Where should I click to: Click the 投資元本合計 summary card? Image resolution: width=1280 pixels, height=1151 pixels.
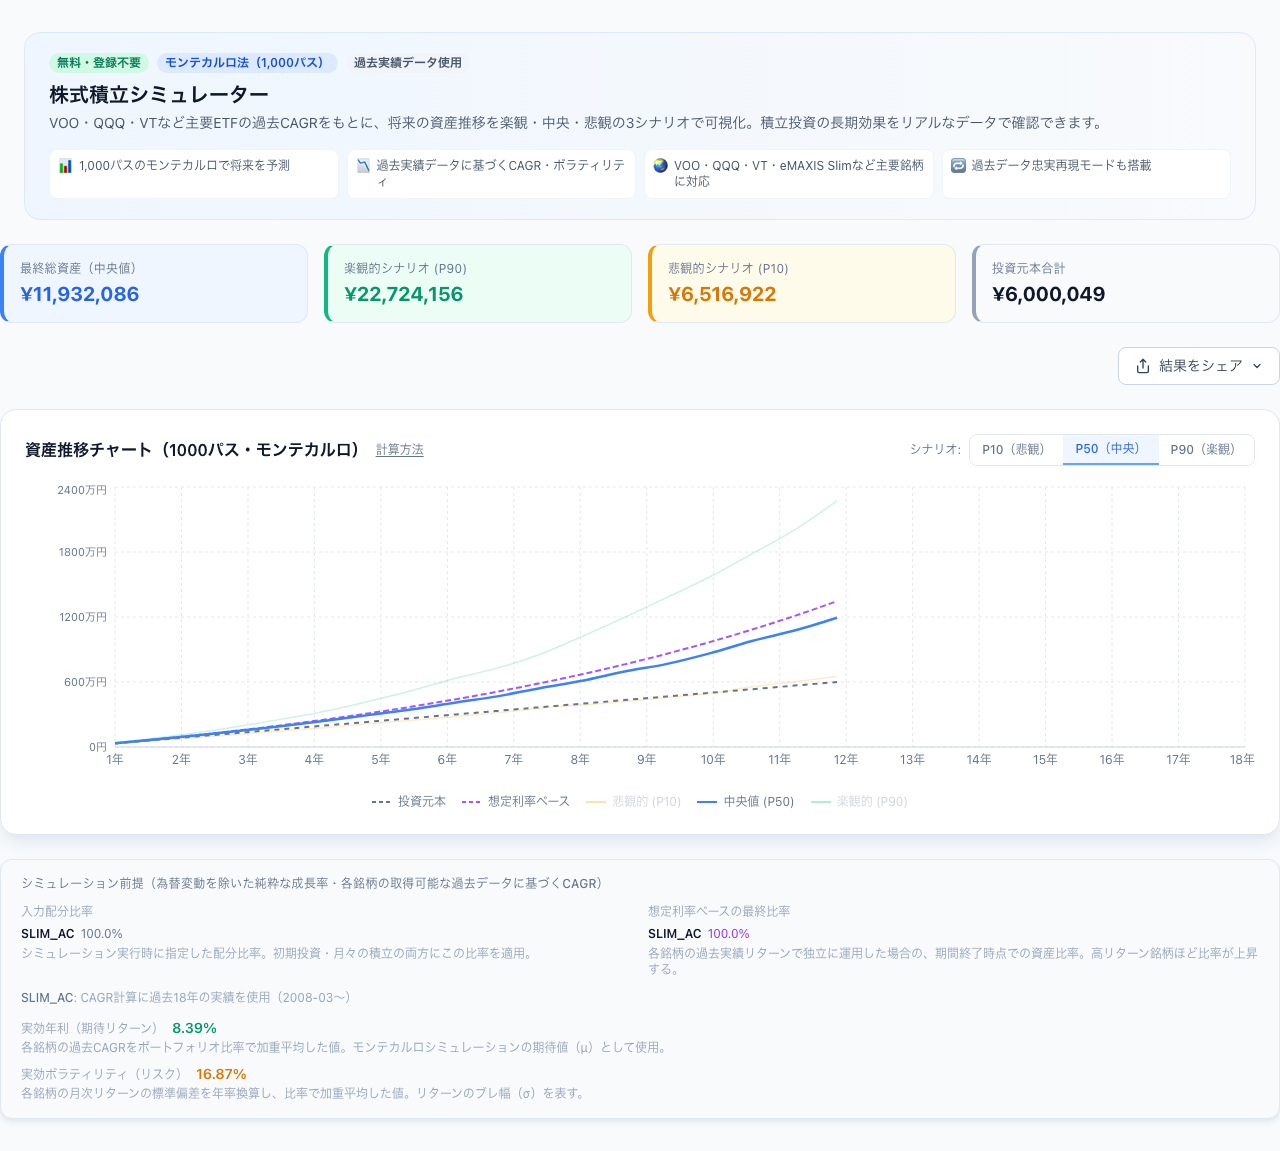1126,284
